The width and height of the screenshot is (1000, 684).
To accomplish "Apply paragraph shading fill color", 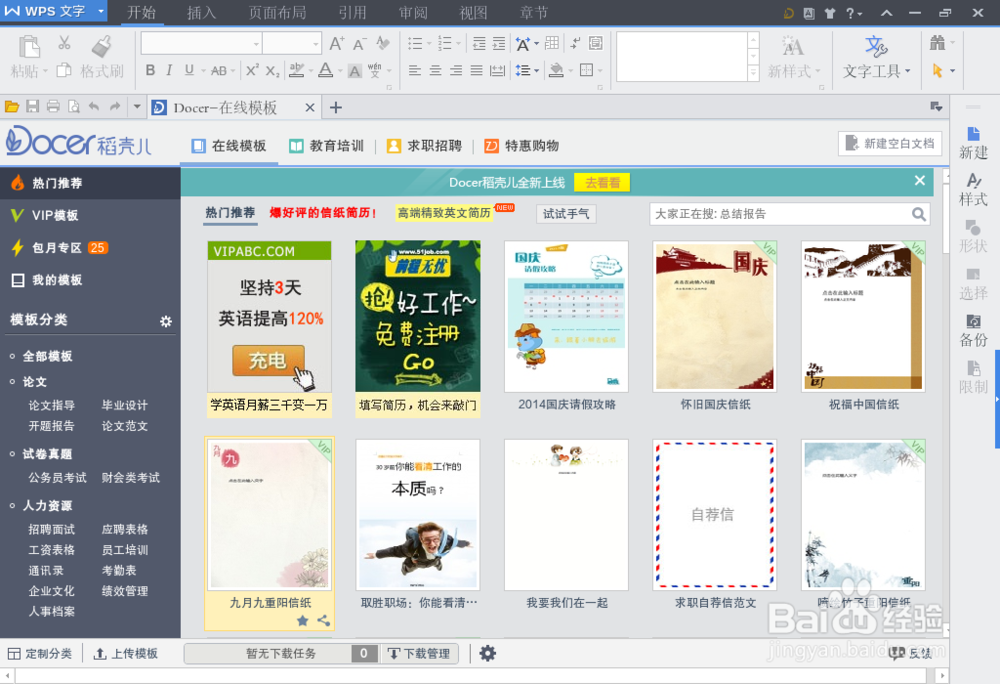I will tap(556, 70).
